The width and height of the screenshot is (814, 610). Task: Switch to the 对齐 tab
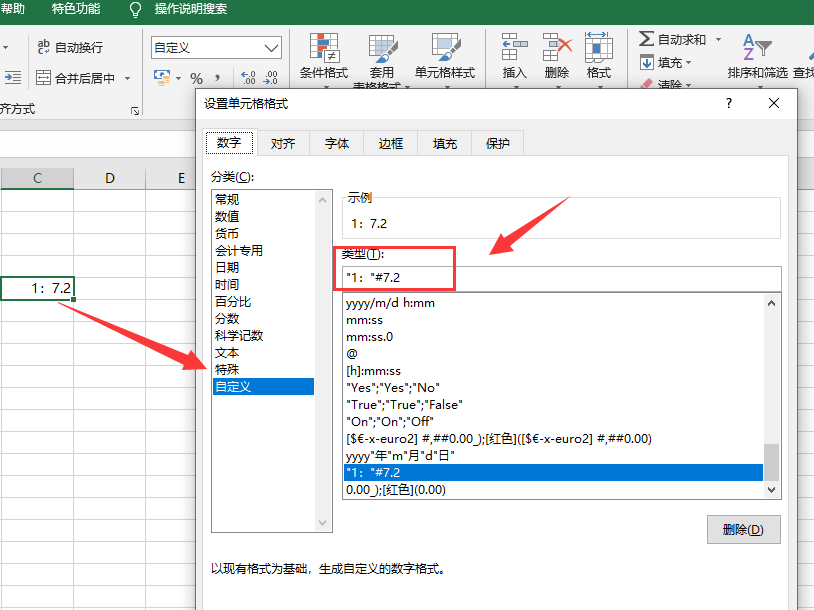click(283, 143)
